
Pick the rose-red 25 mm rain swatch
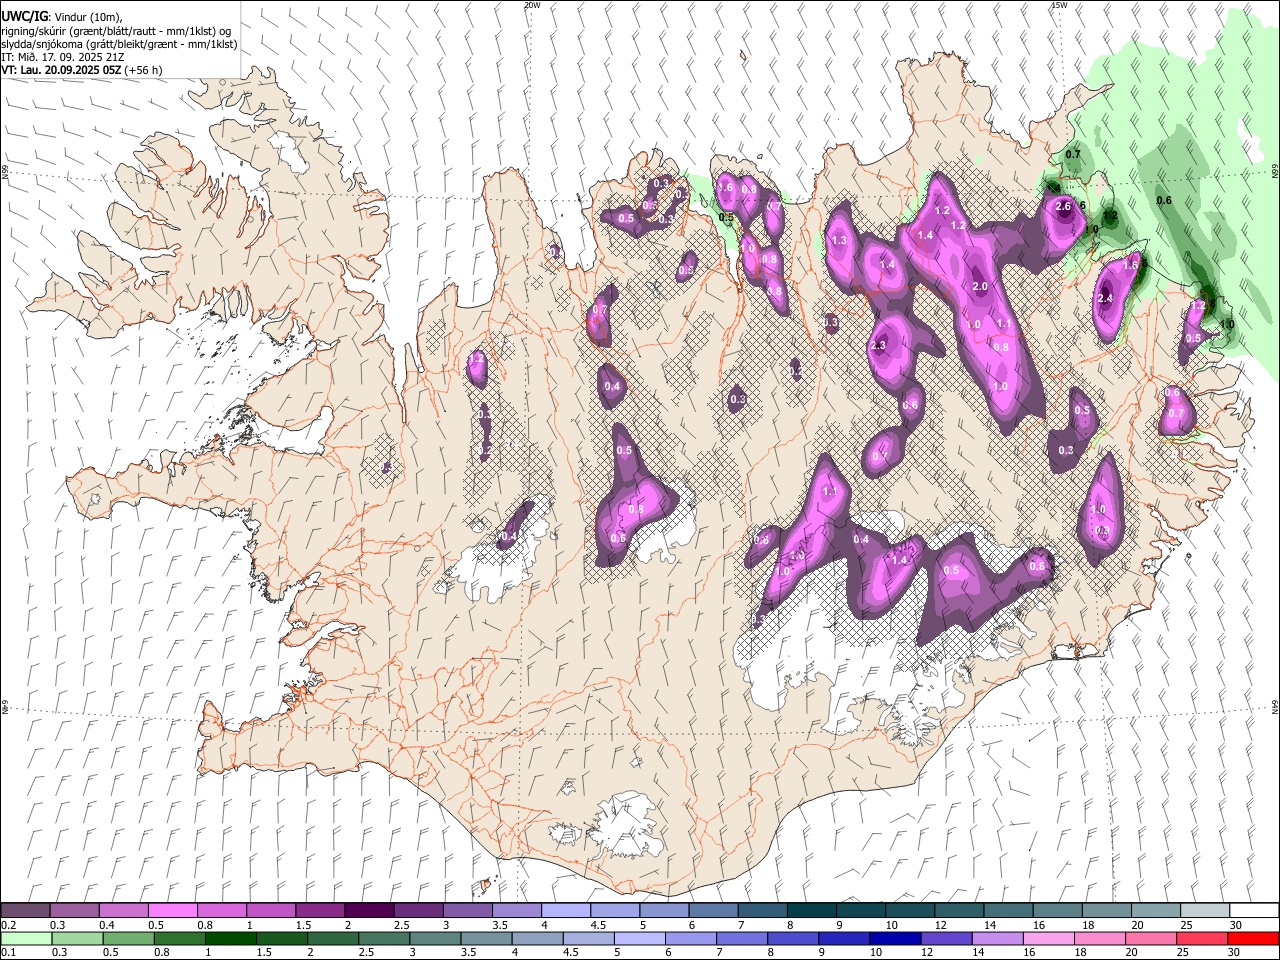(x=1201, y=938)
